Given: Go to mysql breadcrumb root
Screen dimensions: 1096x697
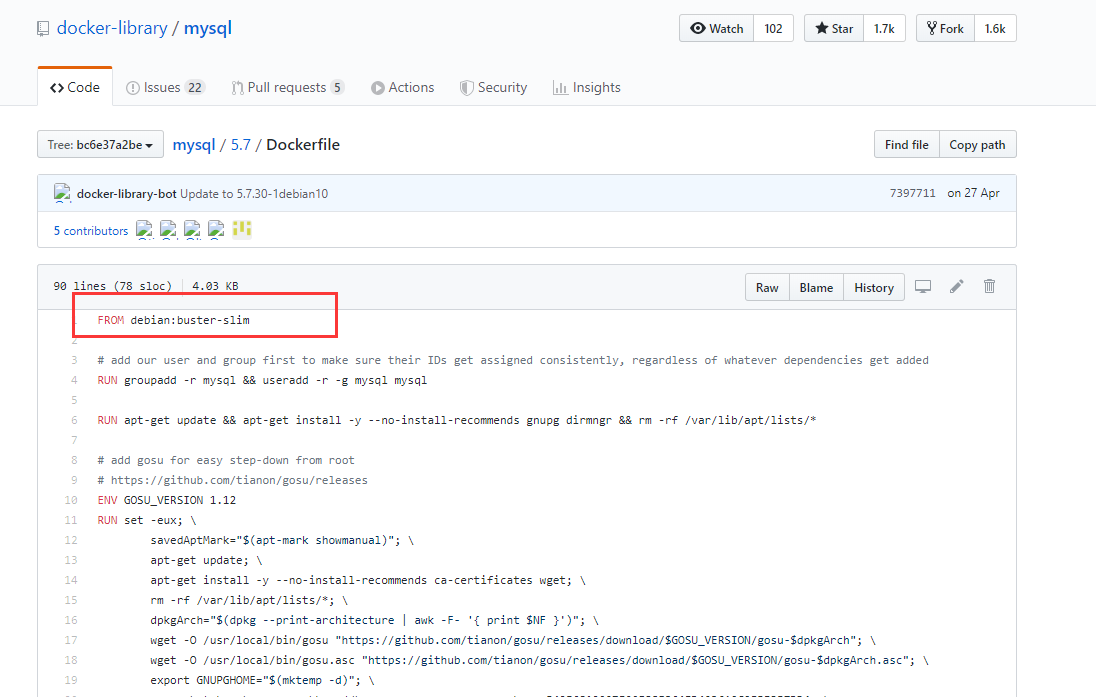Looking at the screenshot, I should point(194,145).
